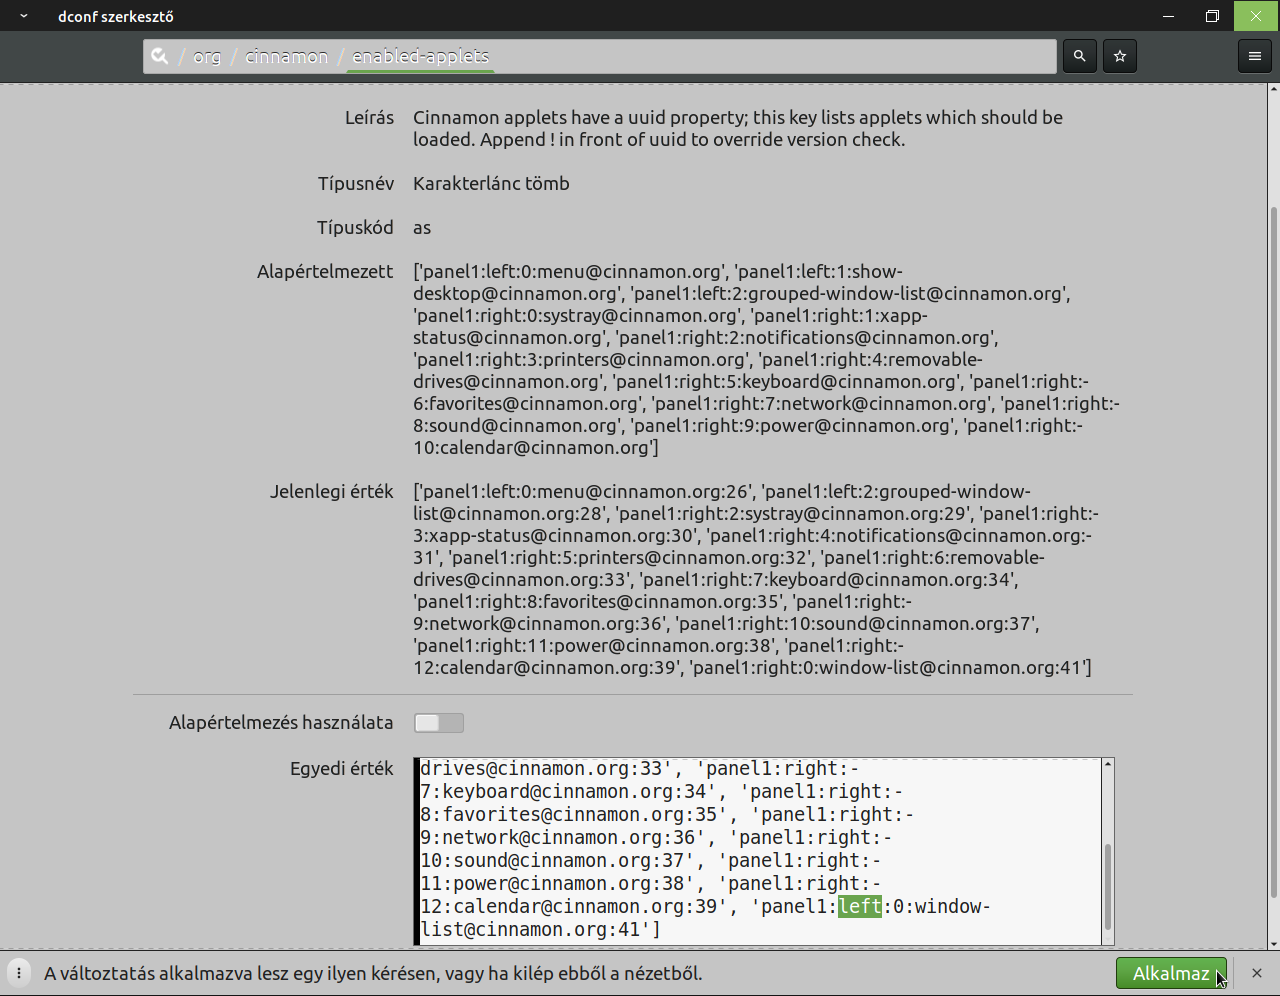Click the highlighted 'left' word in text field
The image size is (1280, 996).
tap(860, 907)
